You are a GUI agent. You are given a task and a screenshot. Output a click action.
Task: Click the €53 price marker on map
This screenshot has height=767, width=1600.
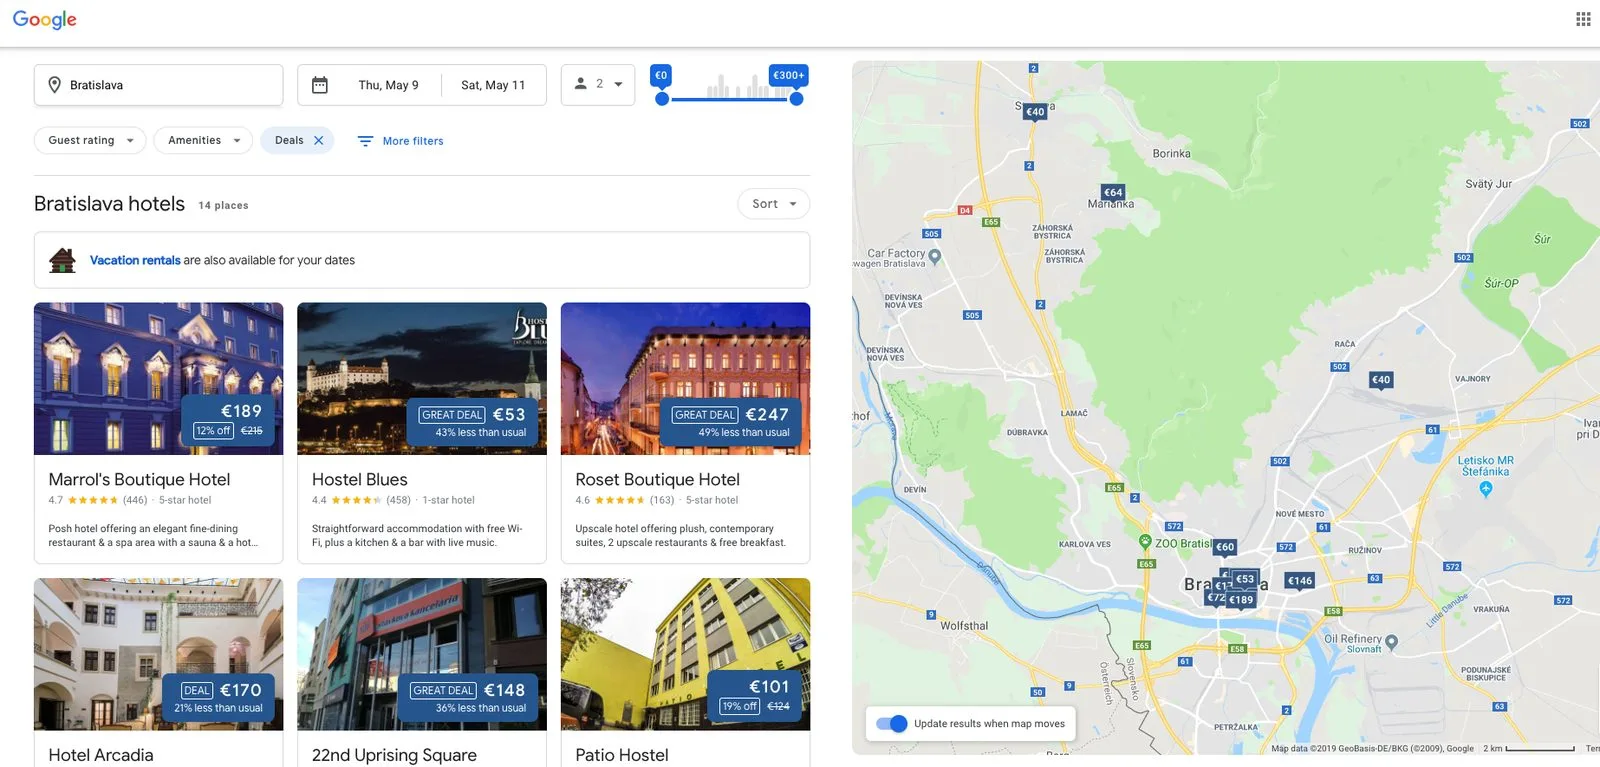click(1245, 578)
